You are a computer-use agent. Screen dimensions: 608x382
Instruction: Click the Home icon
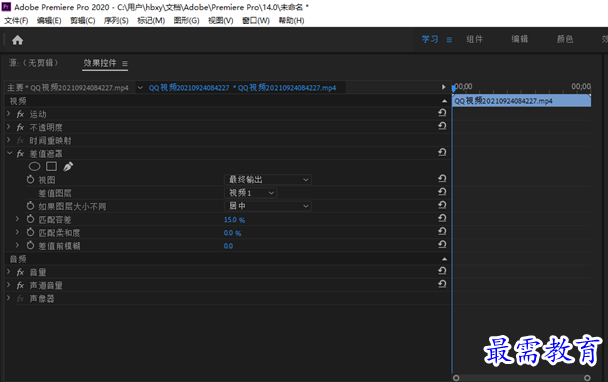tap(17, 40)
